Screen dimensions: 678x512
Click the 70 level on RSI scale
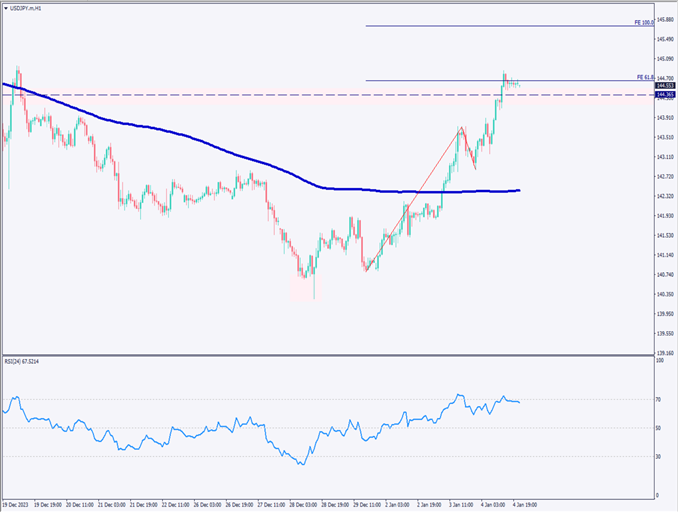pyautogui.click(x=659, y=399)
